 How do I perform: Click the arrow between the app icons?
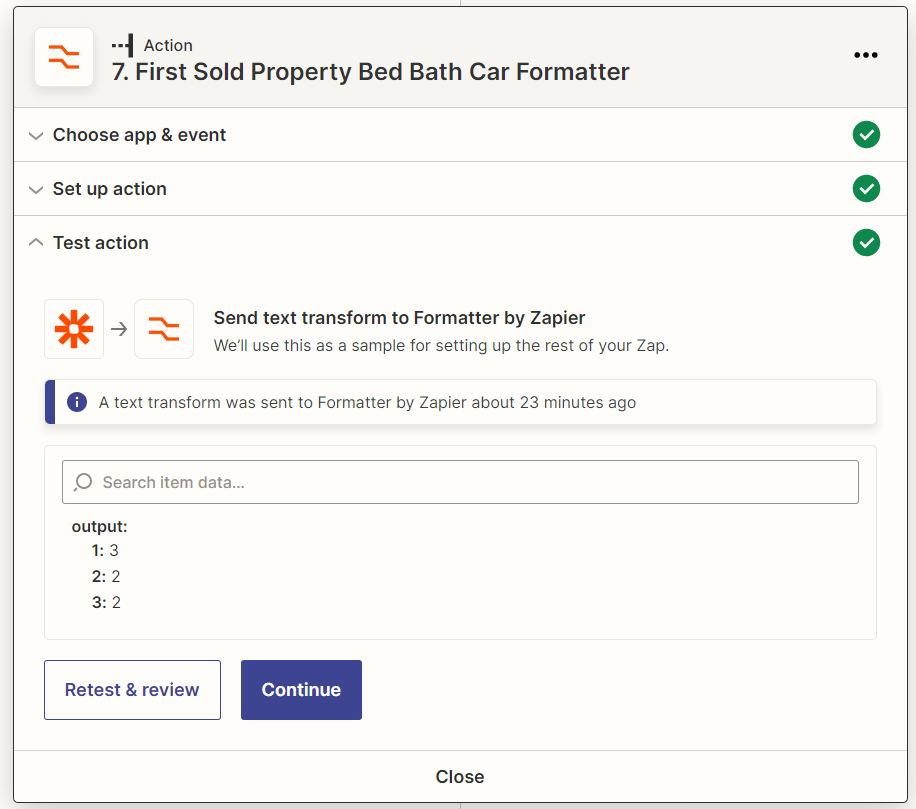119,329
